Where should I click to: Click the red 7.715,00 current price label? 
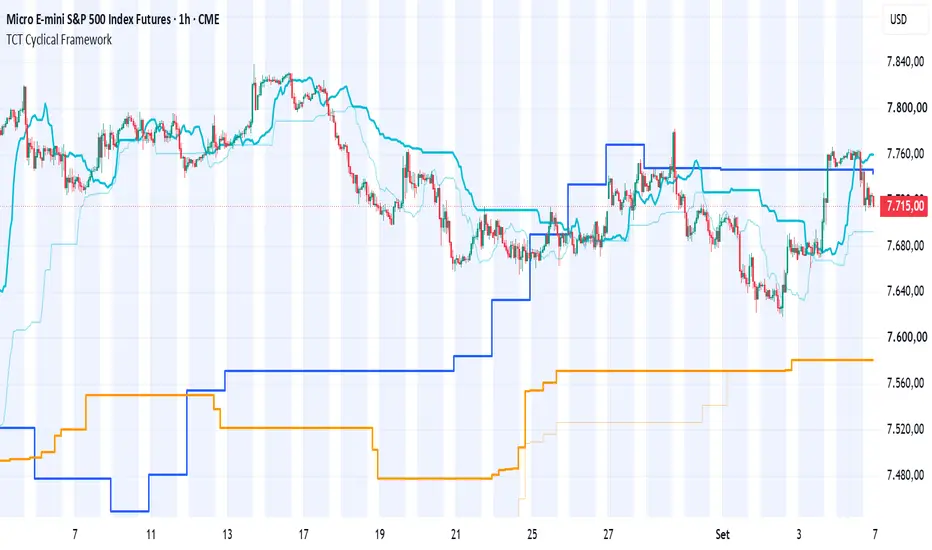(905, 206)
